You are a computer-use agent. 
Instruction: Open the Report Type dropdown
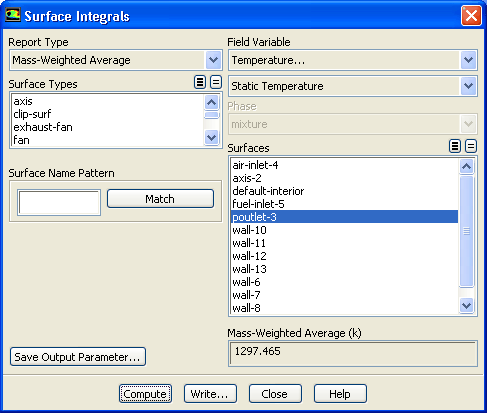(213, 60)
